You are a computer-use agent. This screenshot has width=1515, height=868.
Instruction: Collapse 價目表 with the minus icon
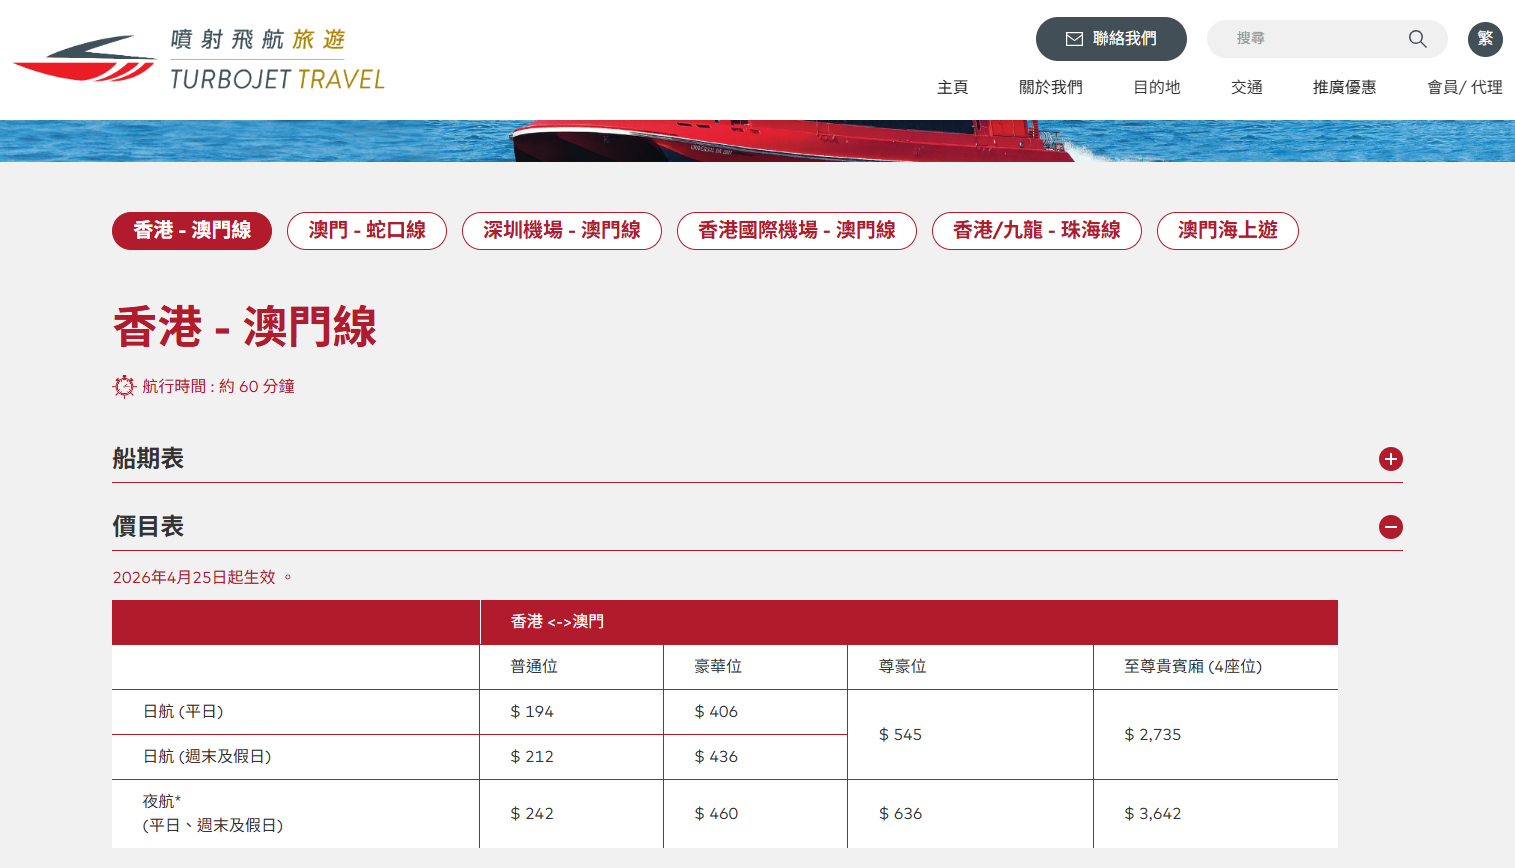point(1390,527)
